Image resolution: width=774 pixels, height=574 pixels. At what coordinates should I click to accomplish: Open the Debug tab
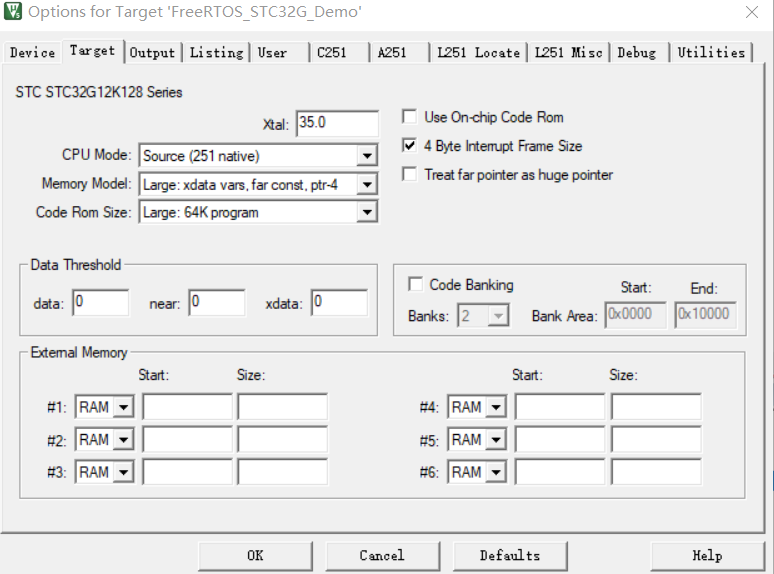pos(638,53)
